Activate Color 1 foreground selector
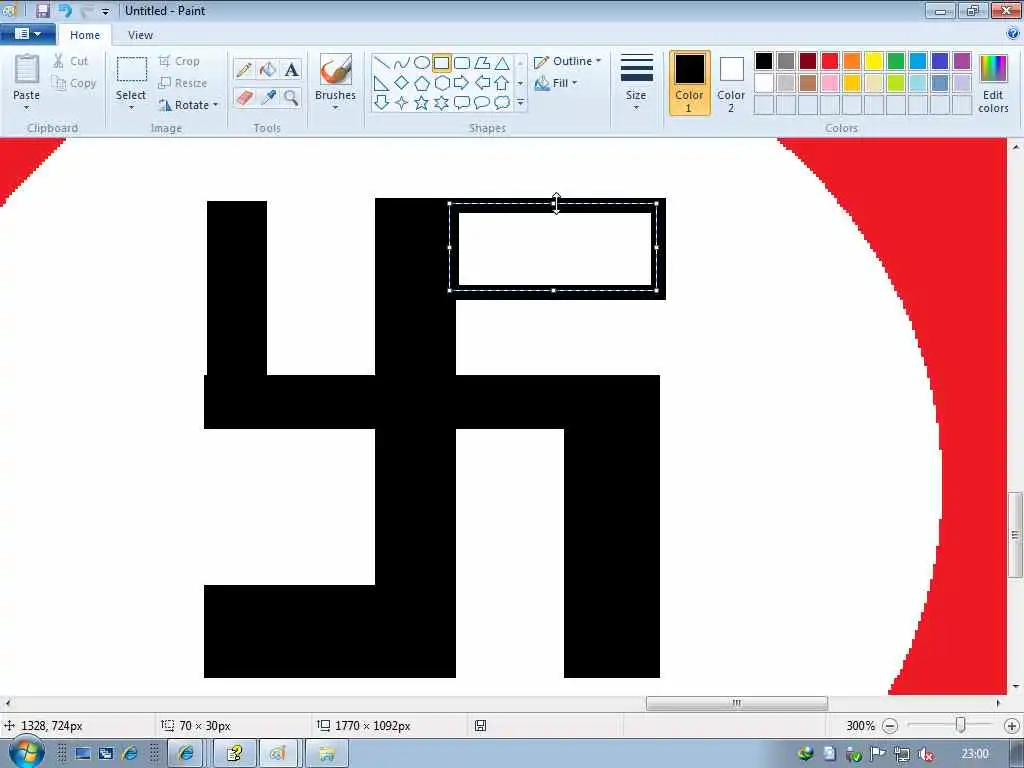Image resolution: width=1024 pixels, height=768 pixels. 690,84
